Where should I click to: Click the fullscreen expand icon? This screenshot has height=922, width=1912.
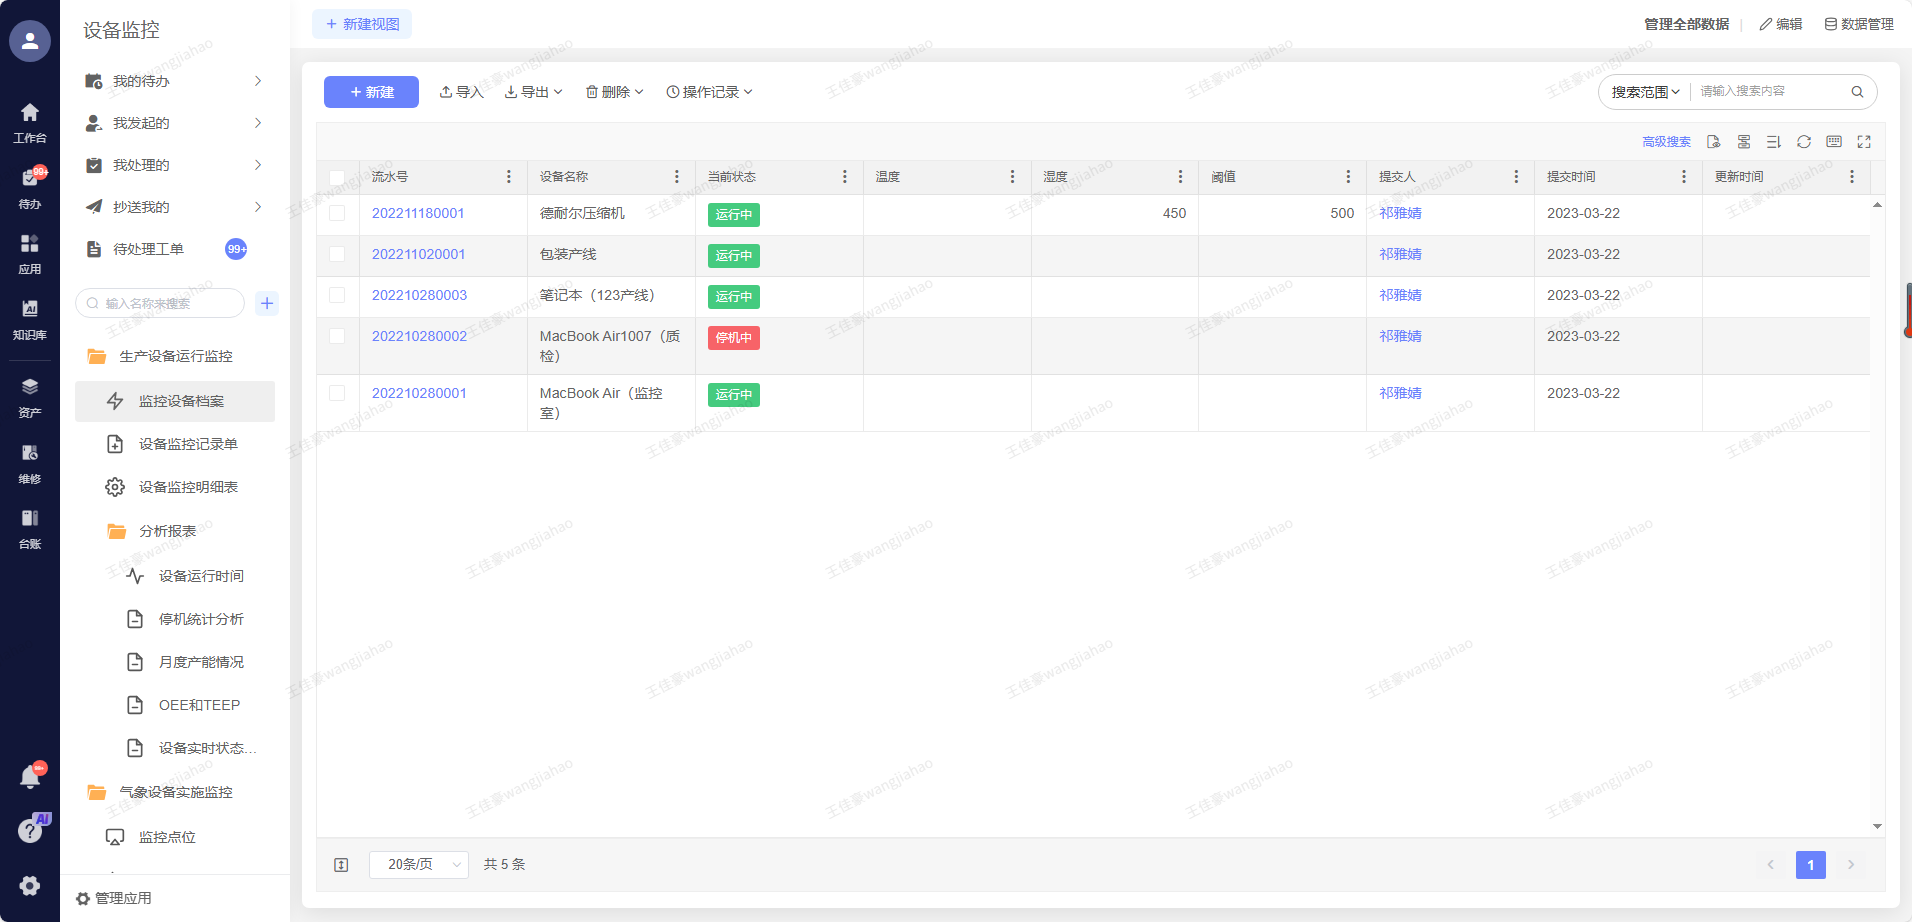1863,142
